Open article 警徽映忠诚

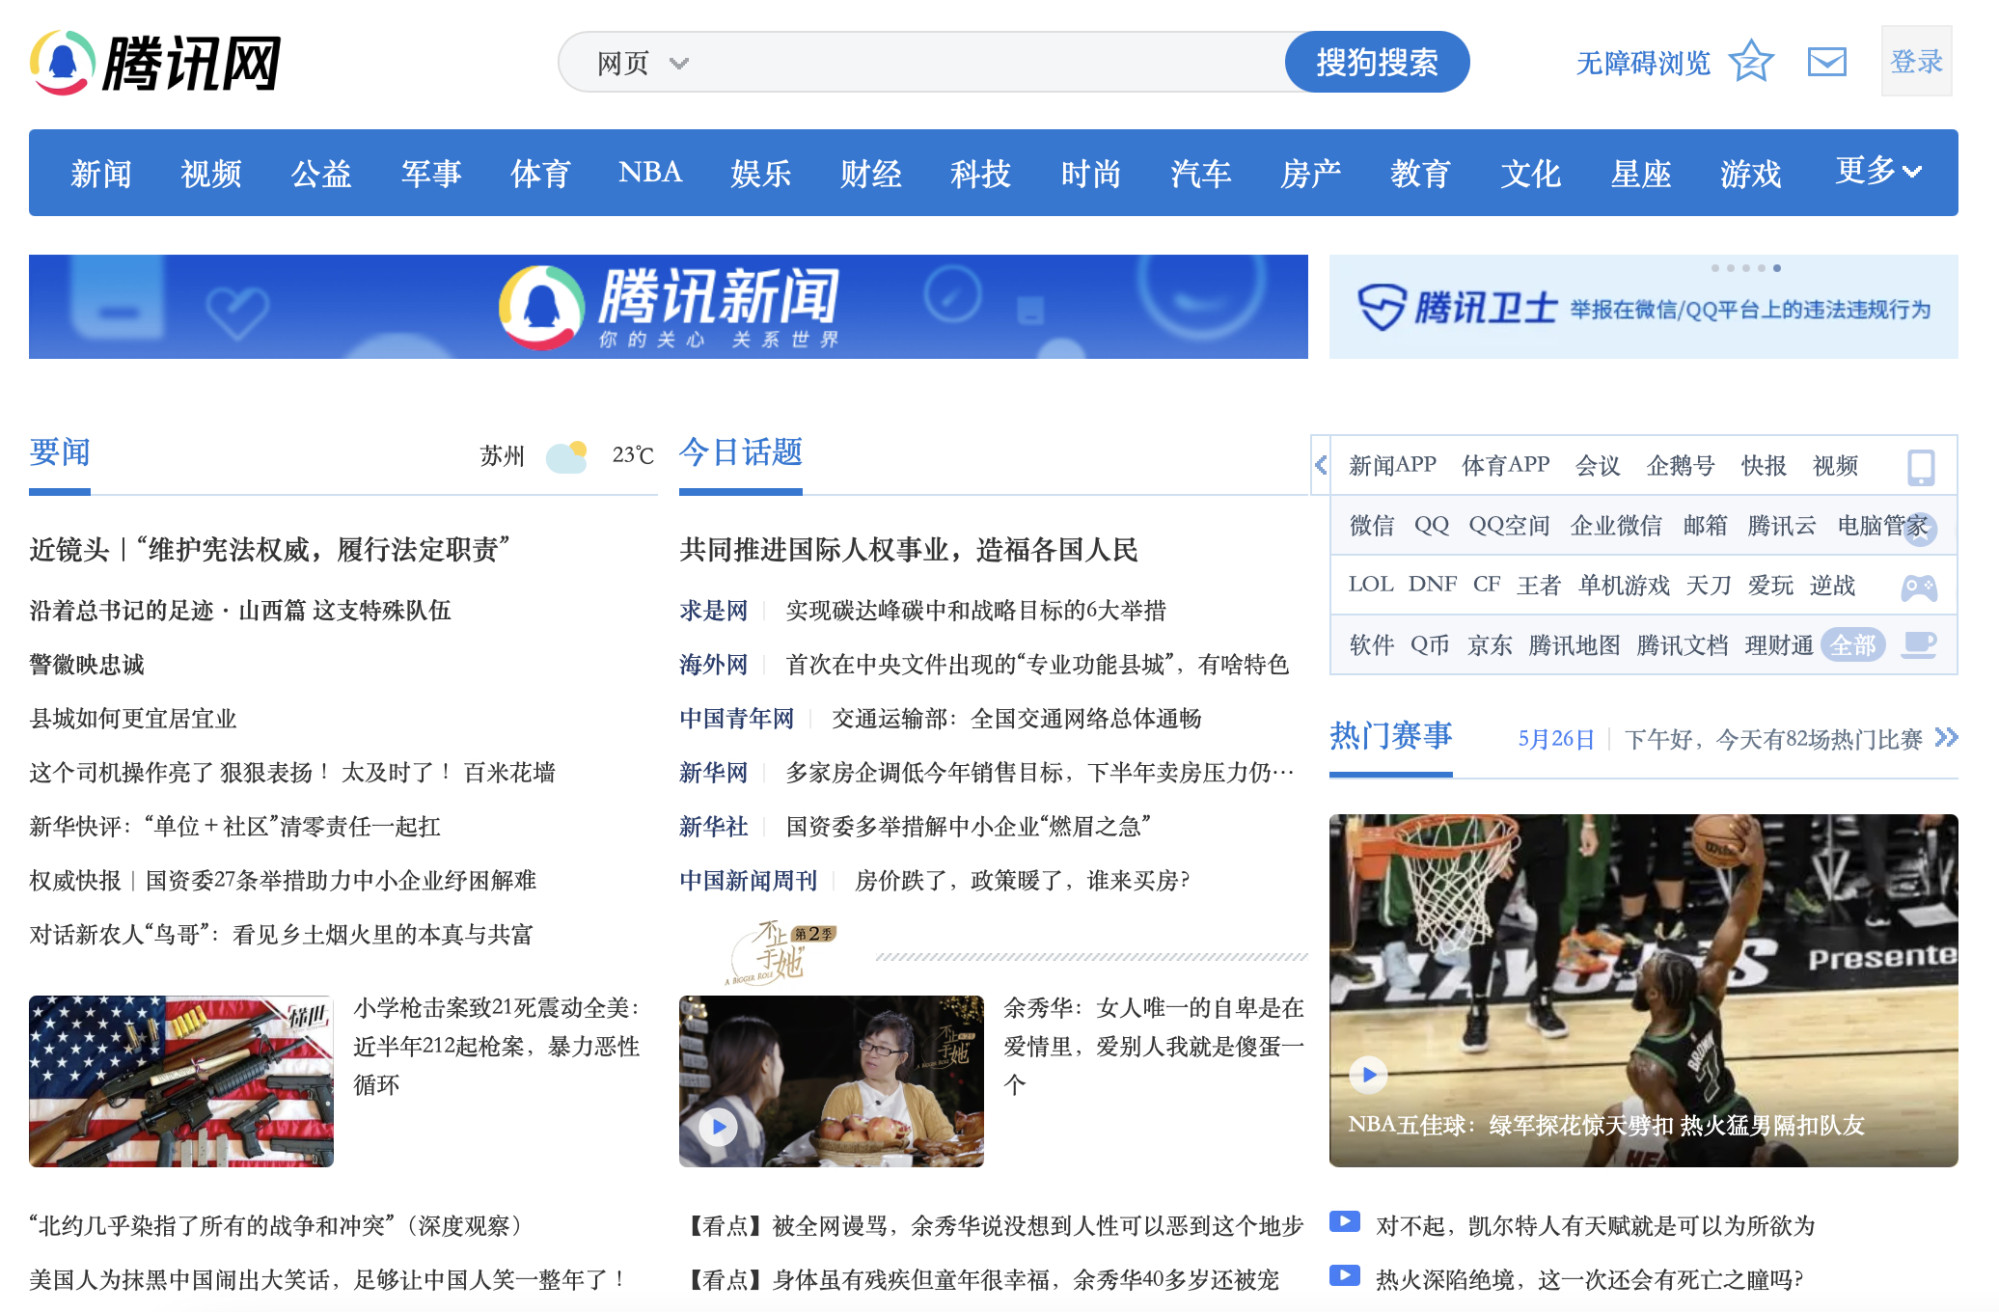tap(87, 664)
